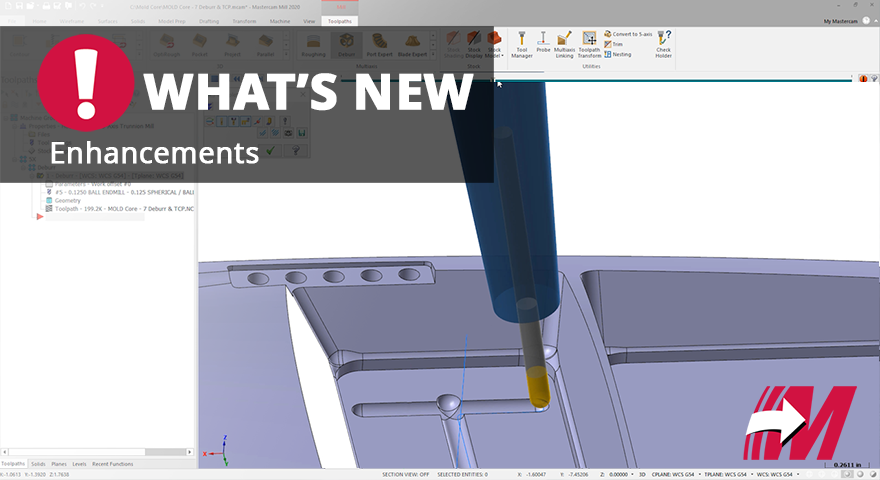Click the green checkmark OK button

click(x=271, y=150)
